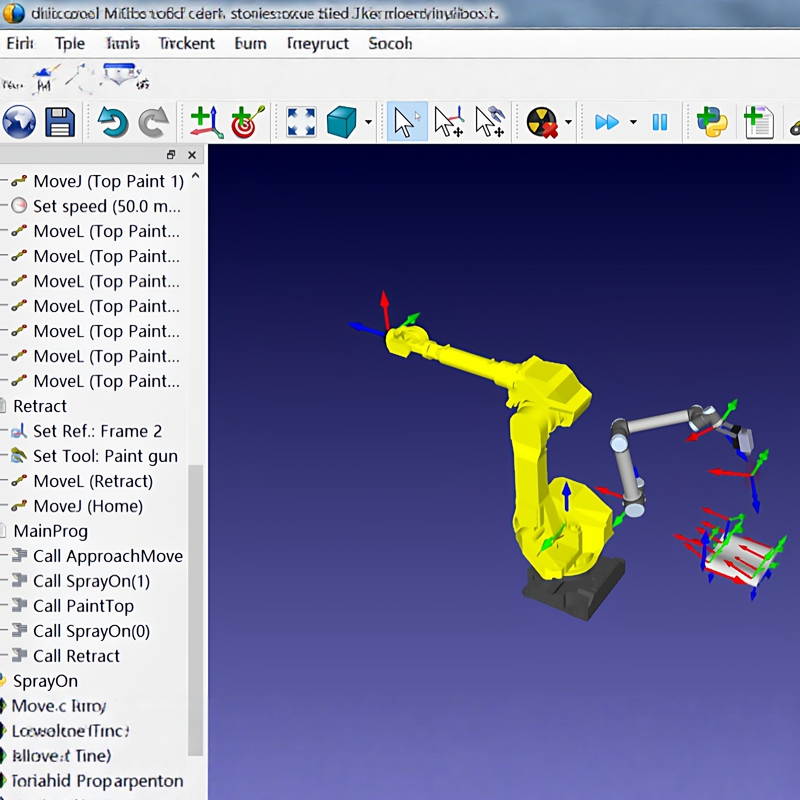The height and width of the screenshot is (800, 800).
Task: Open the 'Burn' menu
Action: [x=250, y=43]
